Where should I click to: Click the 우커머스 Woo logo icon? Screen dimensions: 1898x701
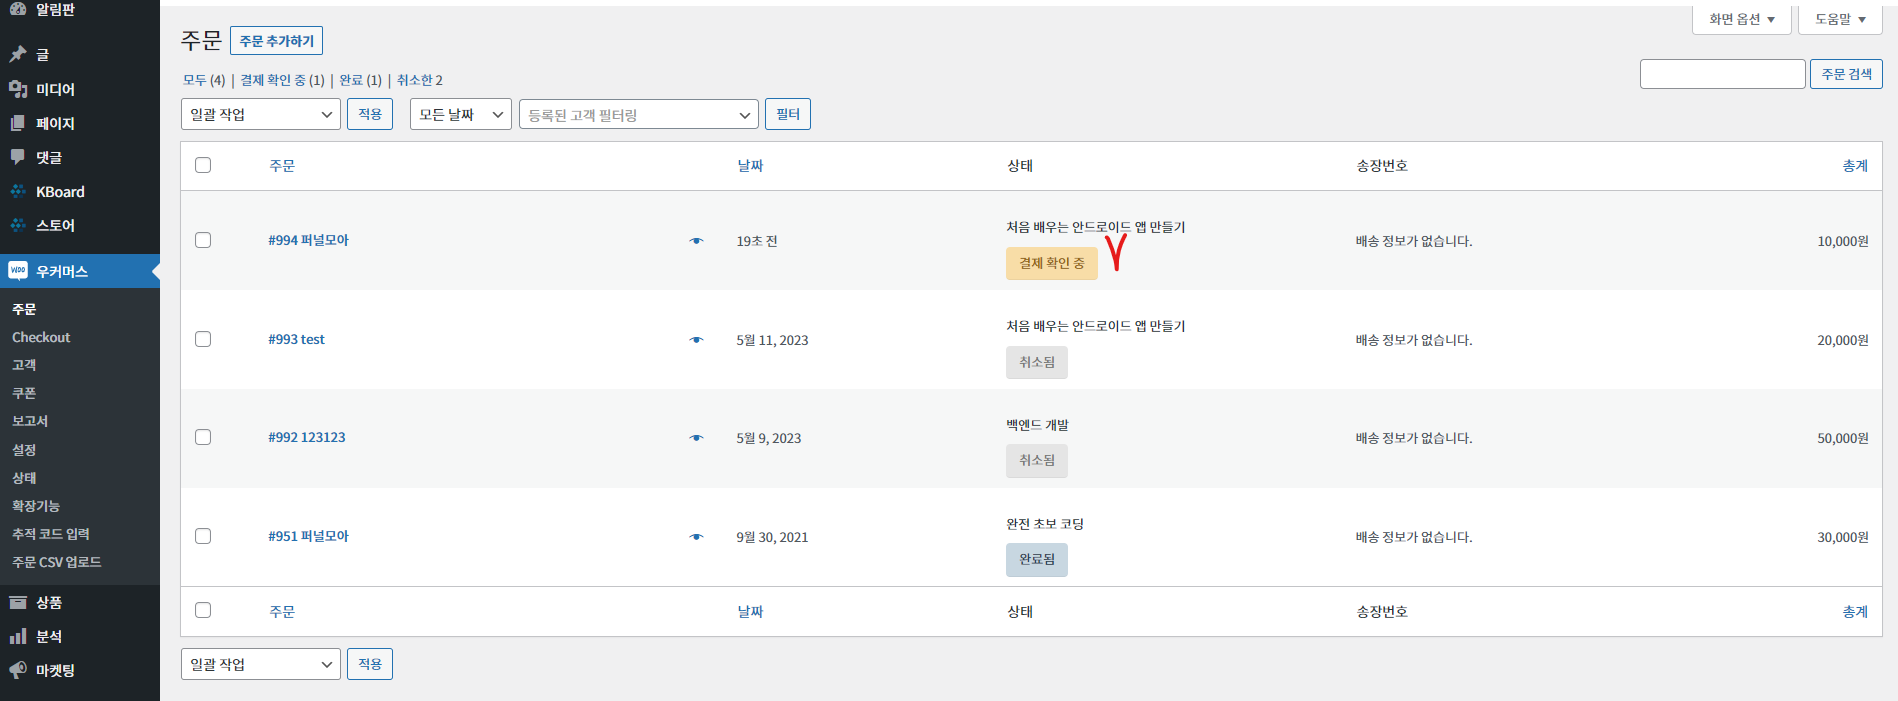(x=18, y=271)
